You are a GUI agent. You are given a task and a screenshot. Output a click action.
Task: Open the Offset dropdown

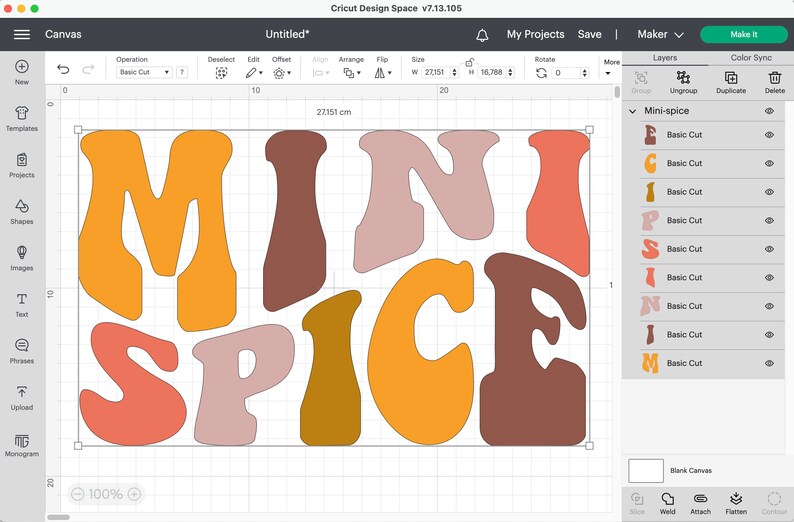point(282,73)
